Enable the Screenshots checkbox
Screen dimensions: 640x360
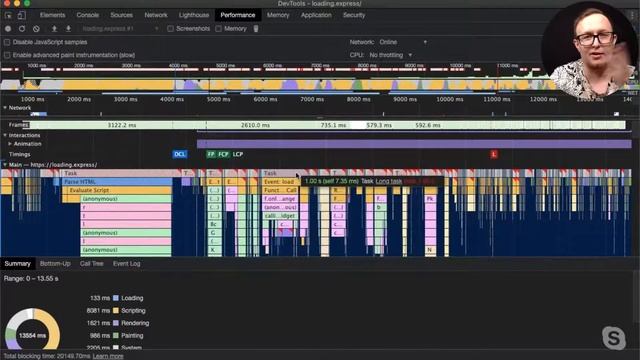point(170,29)
